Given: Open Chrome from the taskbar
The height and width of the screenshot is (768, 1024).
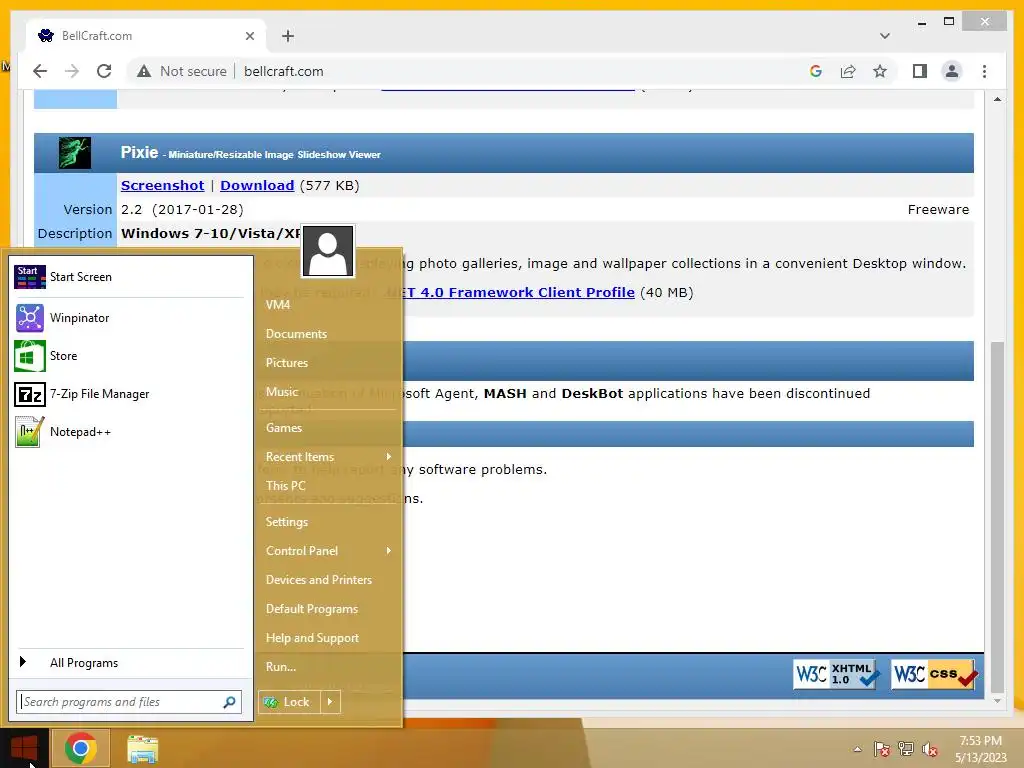Looking at the screenshot, I should point(80,748).
